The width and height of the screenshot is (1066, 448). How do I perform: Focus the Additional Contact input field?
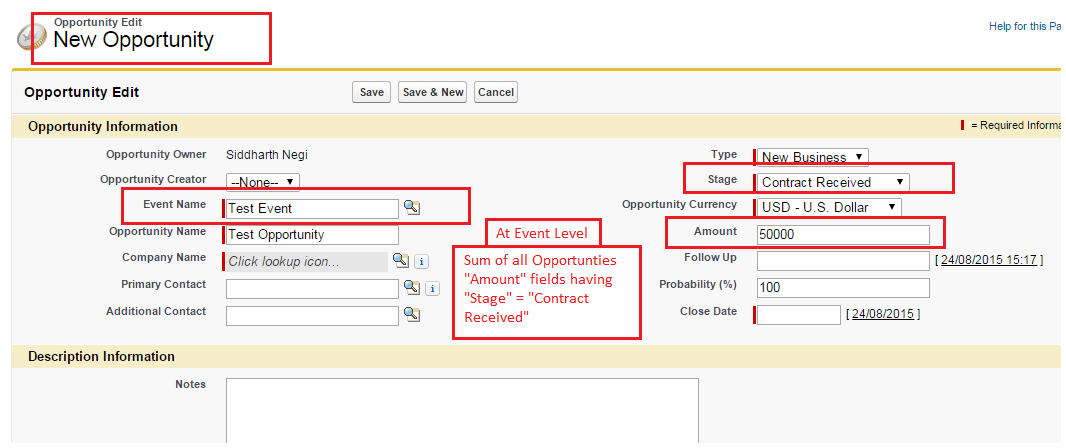313,315
